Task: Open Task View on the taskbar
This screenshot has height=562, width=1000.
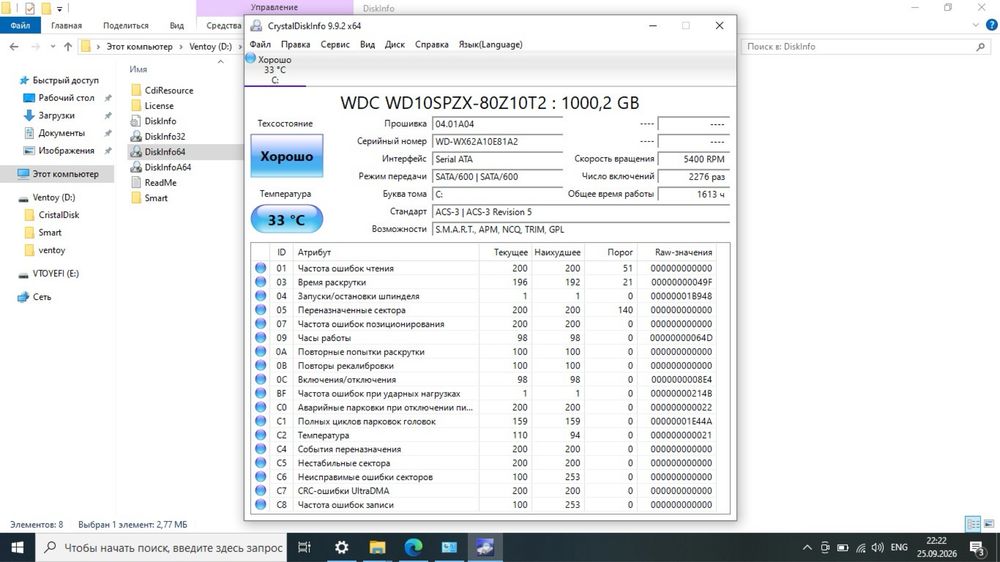Action: (x=304, y=547)
